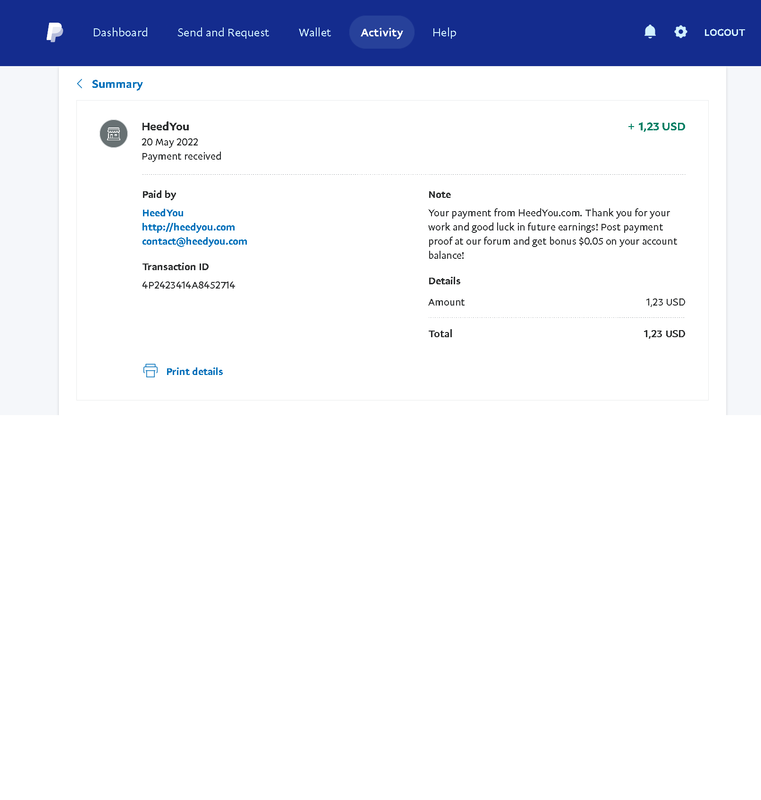761x800 pixels.
Task: Click the Amount label
Action: [x=446, y=302]
